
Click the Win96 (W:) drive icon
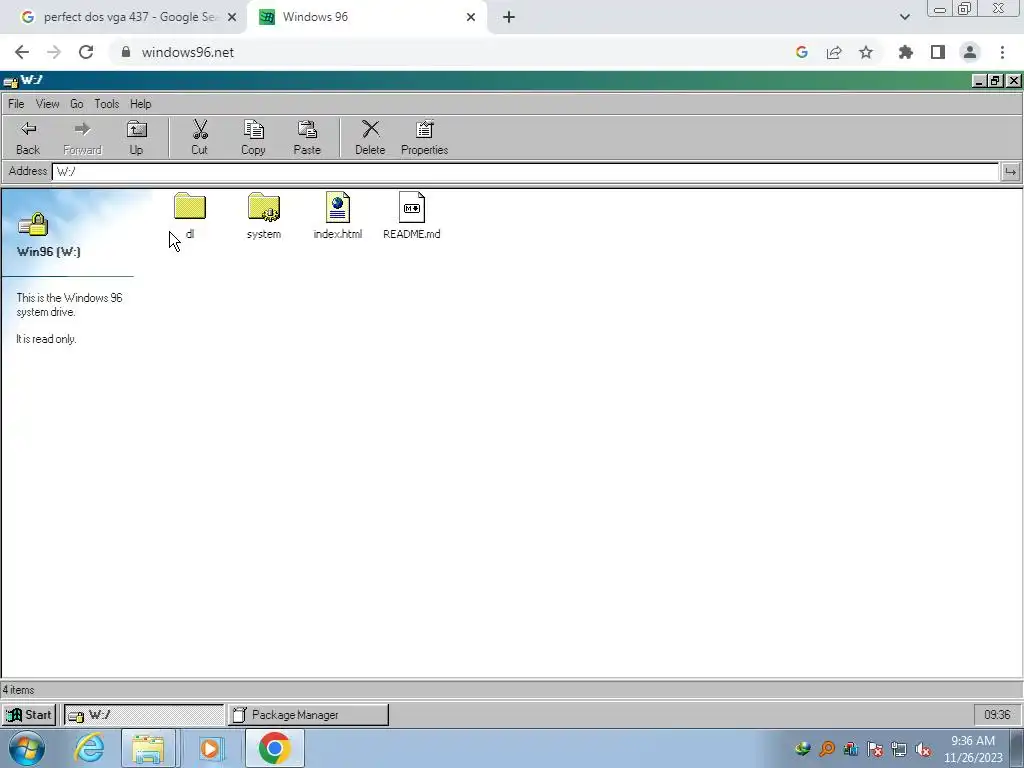pyautogui.click(x=33, y=225)
